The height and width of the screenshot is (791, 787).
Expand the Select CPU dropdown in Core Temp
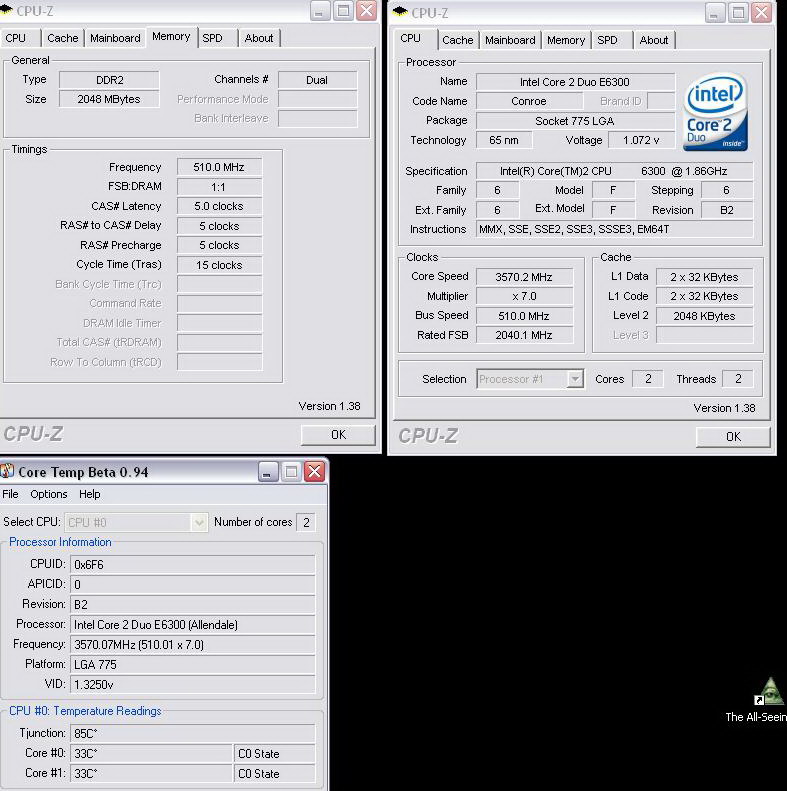tap(199, 522)
